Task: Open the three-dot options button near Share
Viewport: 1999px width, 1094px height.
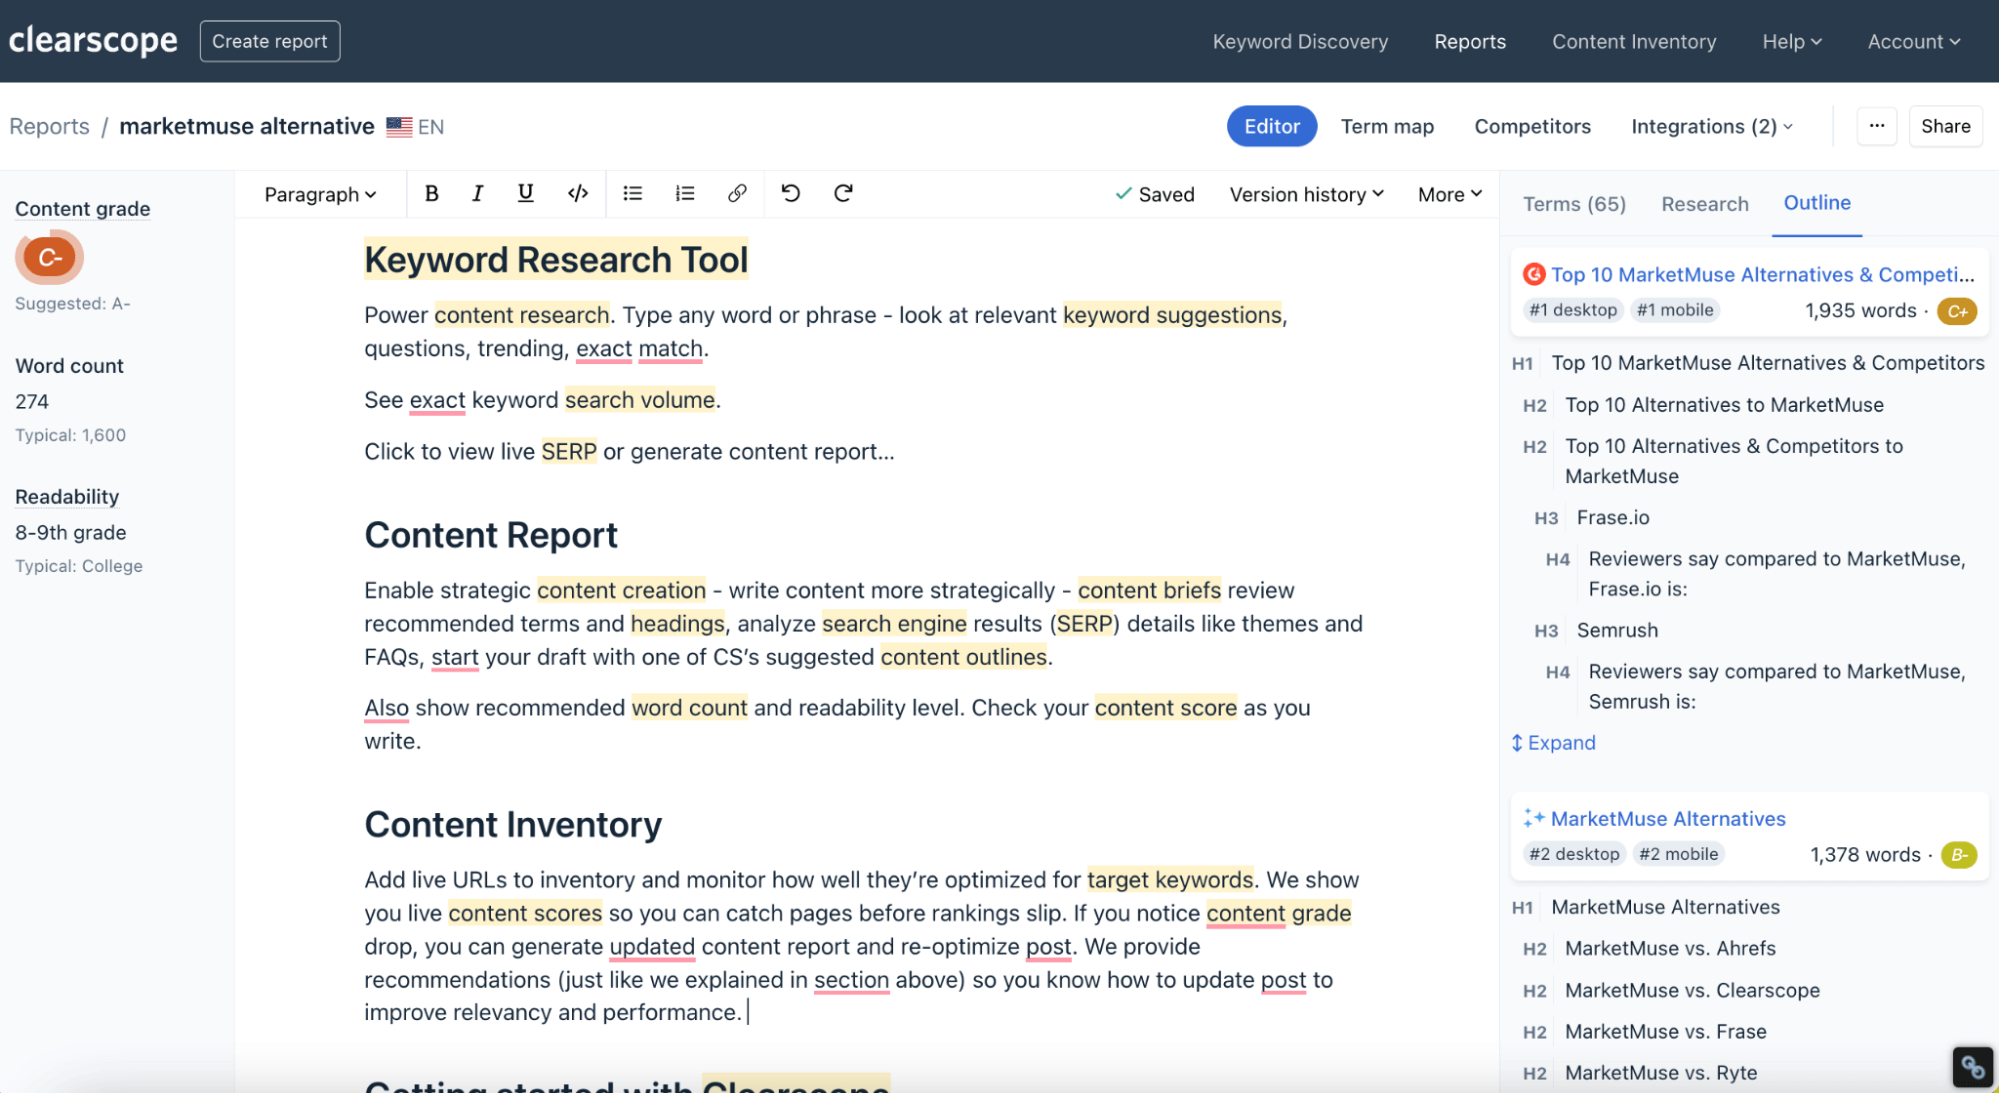Action: (1876, 126)
